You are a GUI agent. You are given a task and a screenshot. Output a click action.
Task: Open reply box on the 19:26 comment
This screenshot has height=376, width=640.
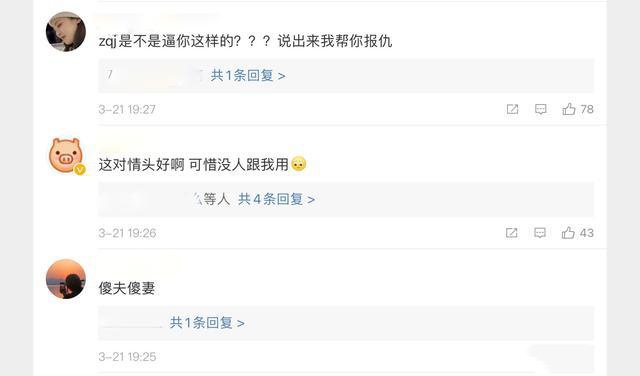(540, 233)
